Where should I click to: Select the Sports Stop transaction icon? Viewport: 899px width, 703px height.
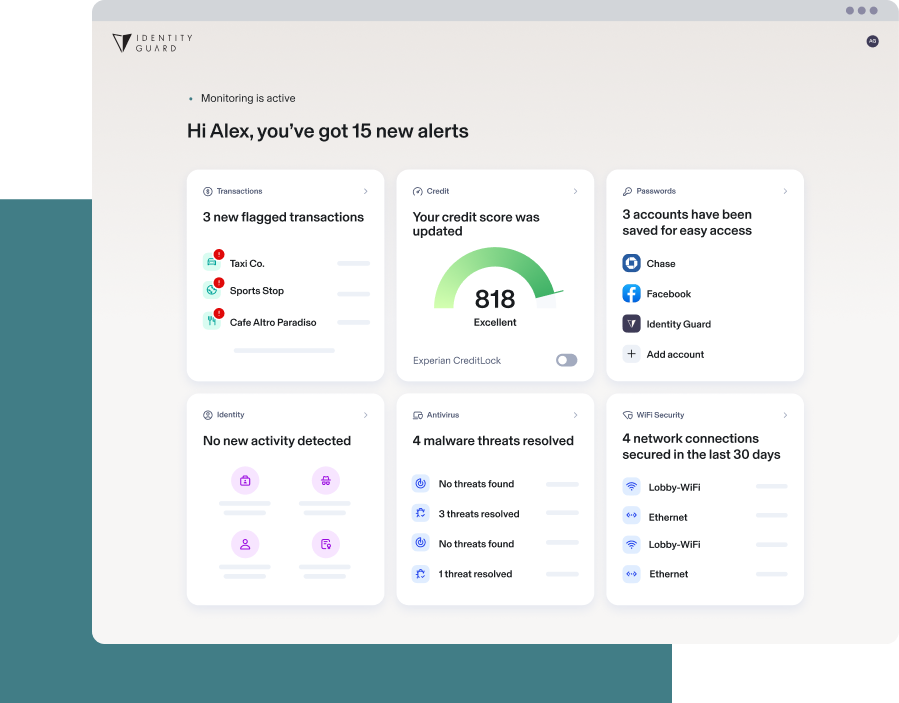[x=212, y=290]
